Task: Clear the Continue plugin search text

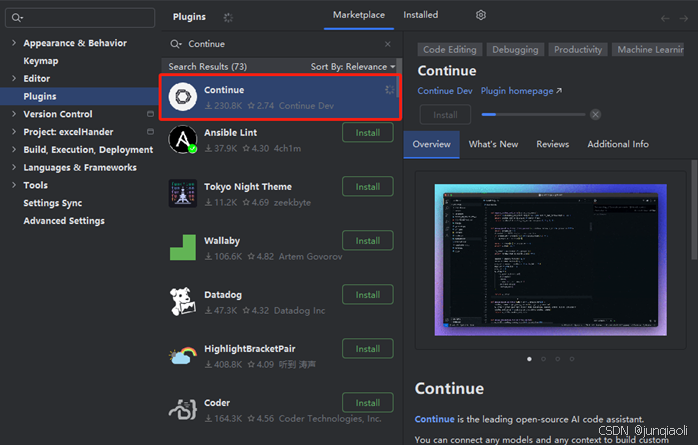Action: coord(388,44)
